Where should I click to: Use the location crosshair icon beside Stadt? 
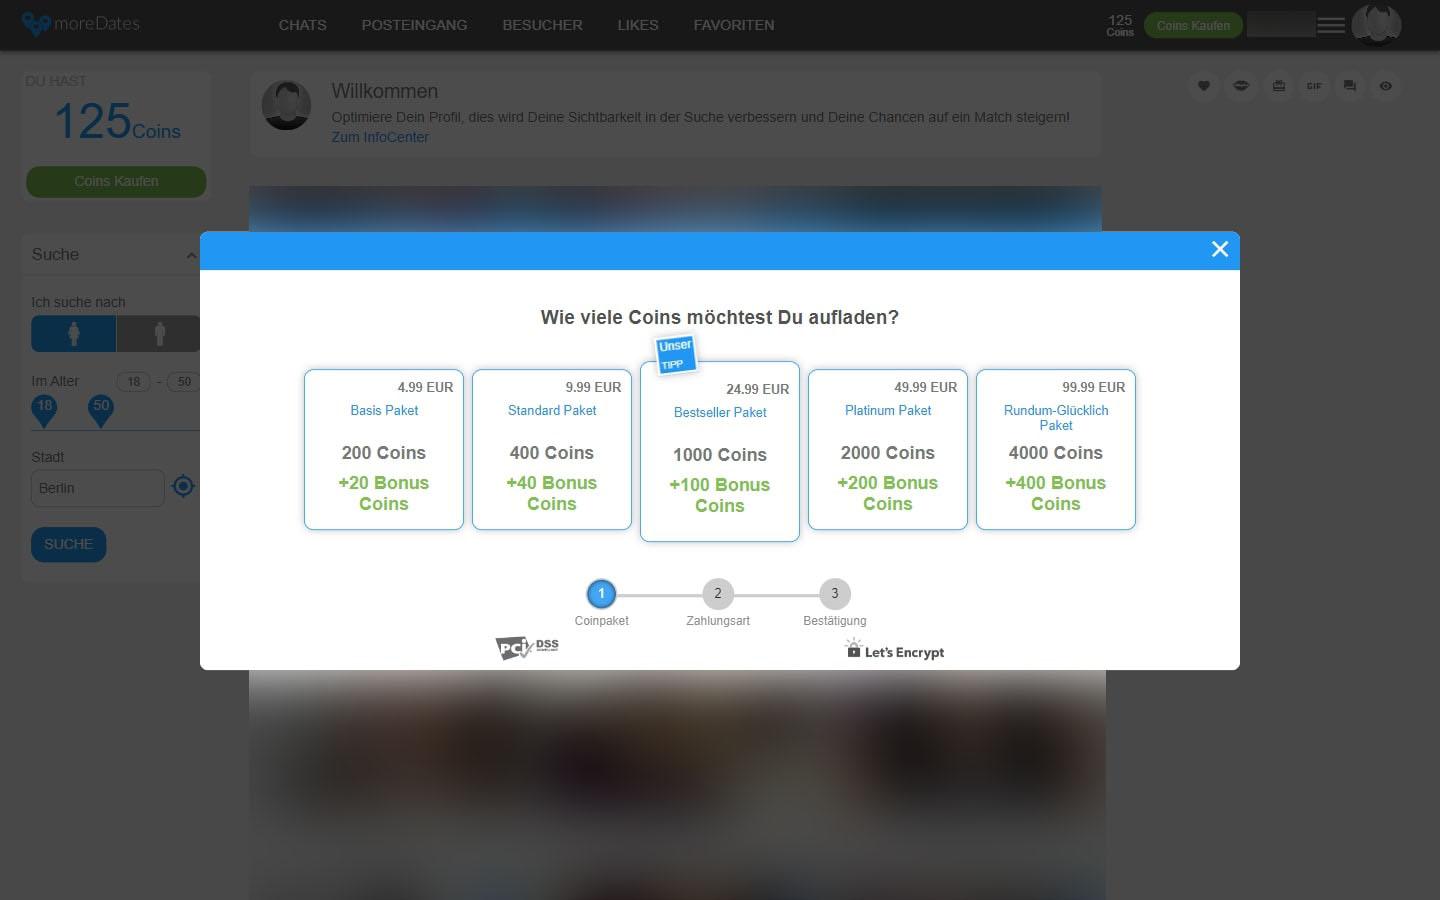(x=183, y=486)
